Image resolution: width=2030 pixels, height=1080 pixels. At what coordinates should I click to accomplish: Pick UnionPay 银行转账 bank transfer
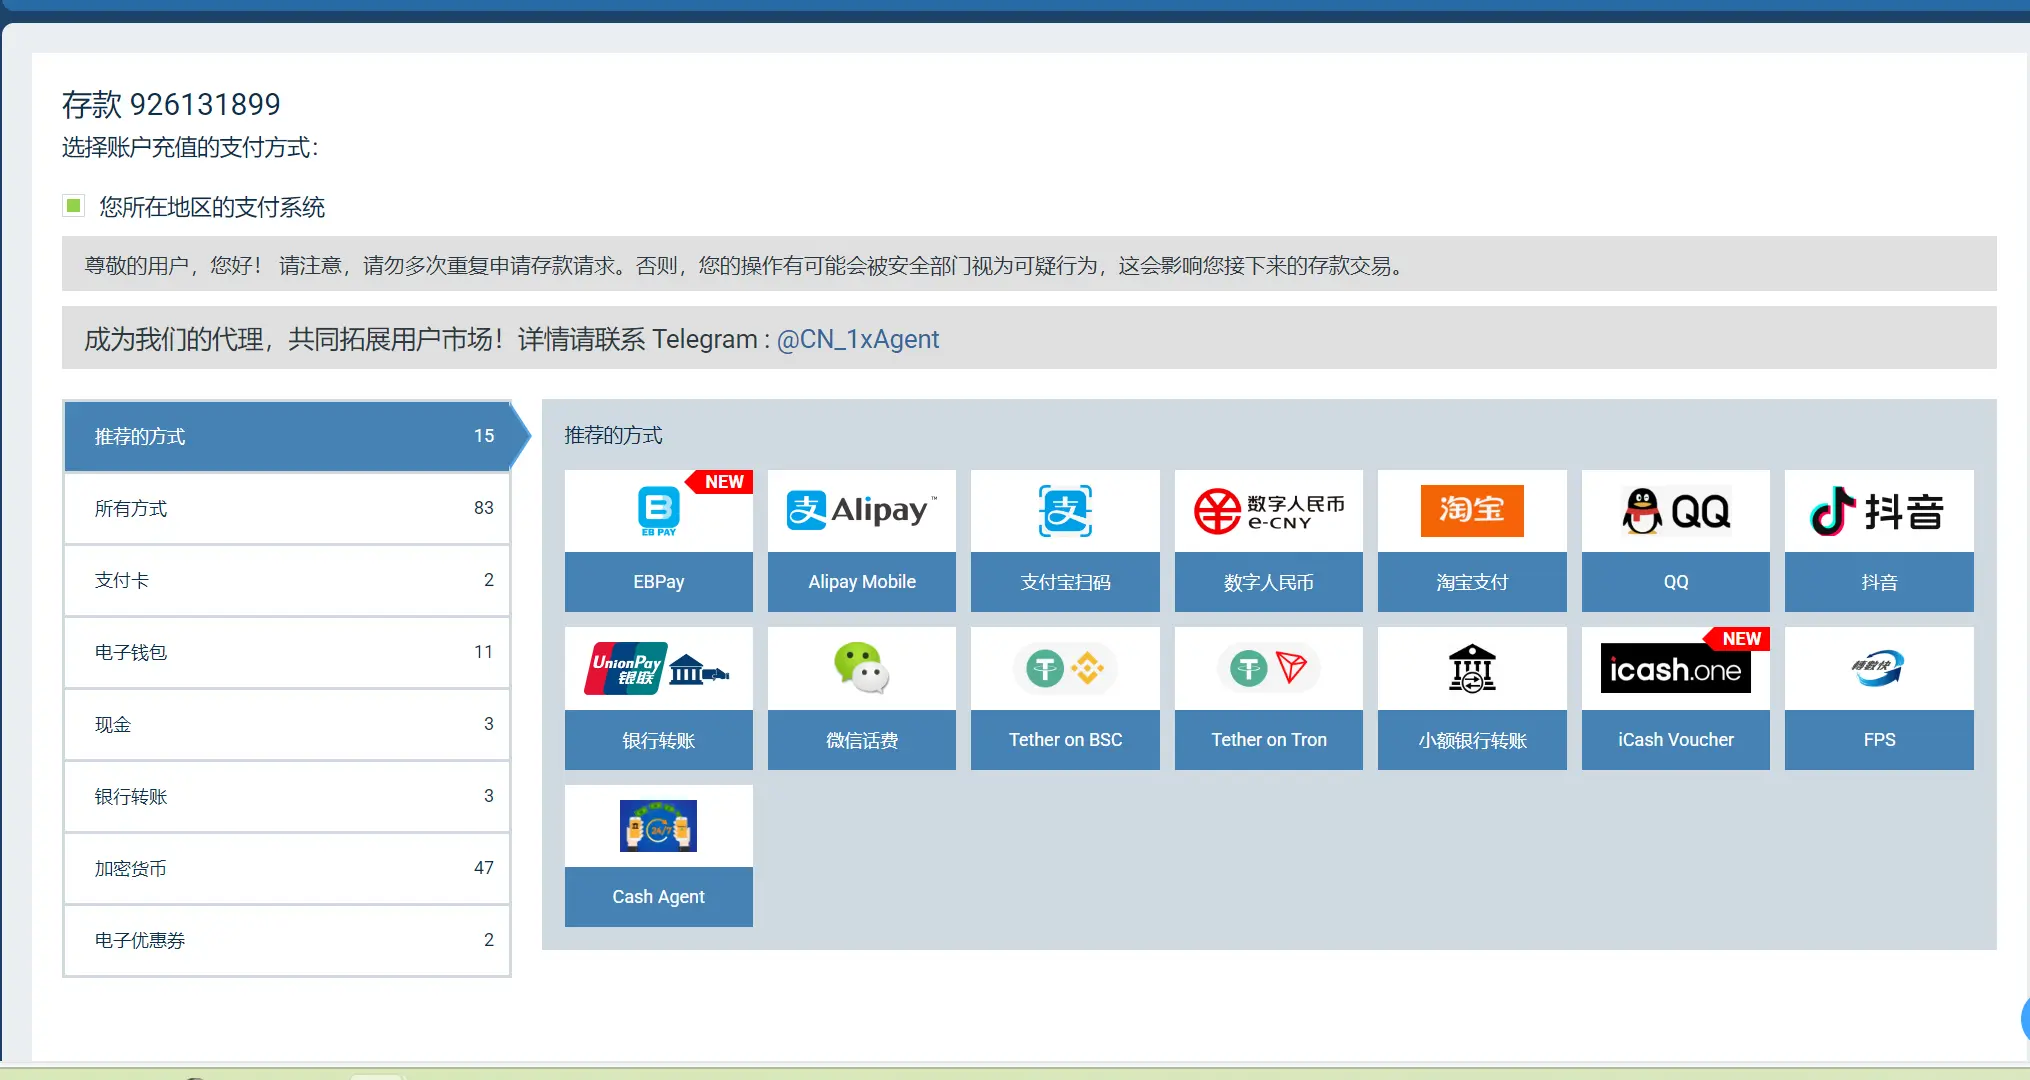click(658, 698)
